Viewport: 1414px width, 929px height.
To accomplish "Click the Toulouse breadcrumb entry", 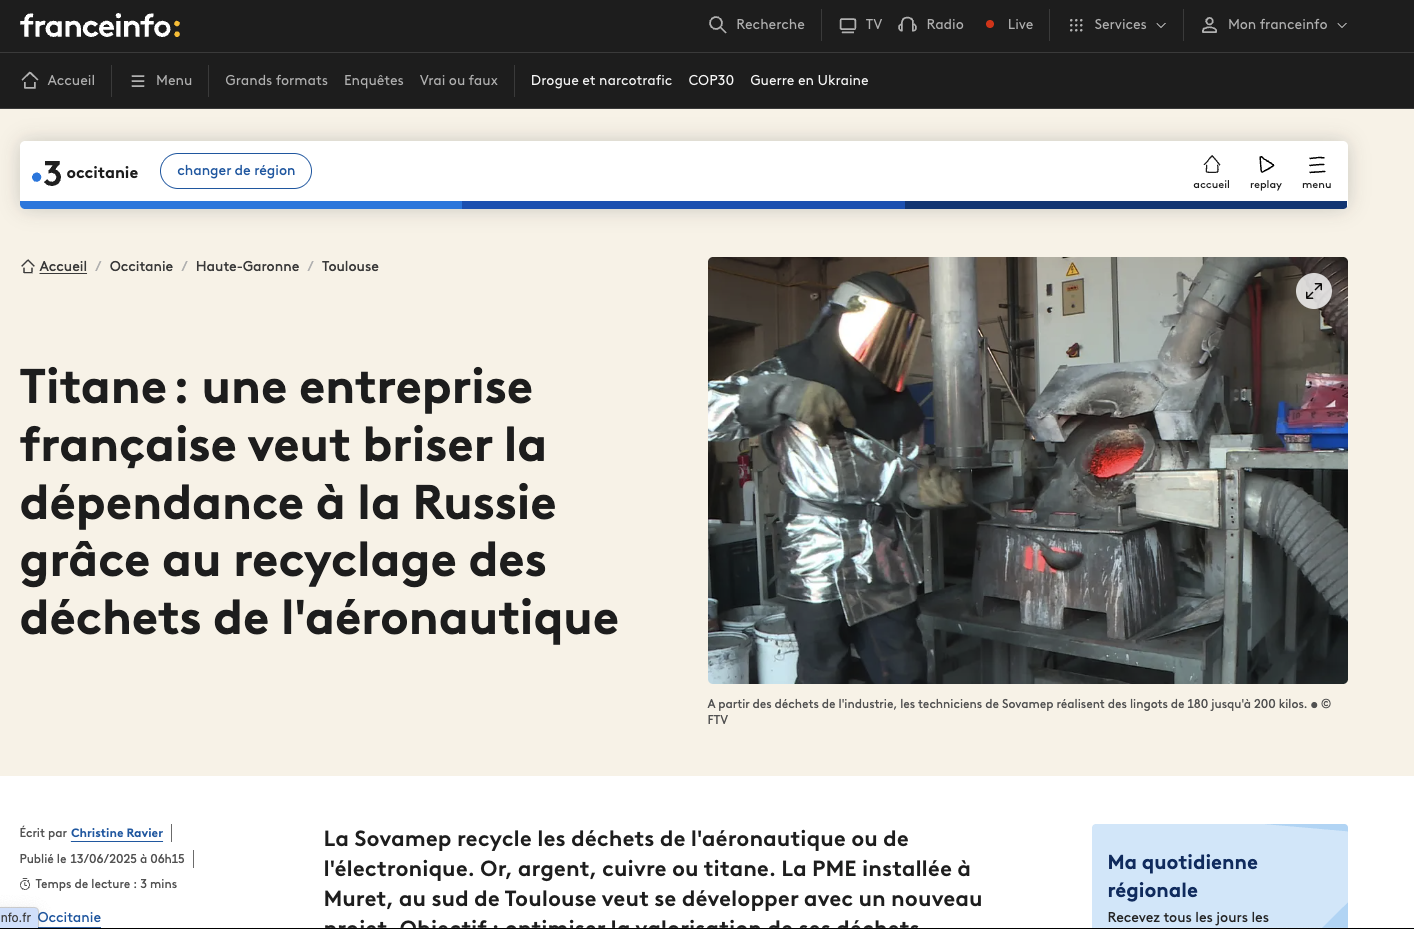I will pyautogui.click(x=350, y=266).
